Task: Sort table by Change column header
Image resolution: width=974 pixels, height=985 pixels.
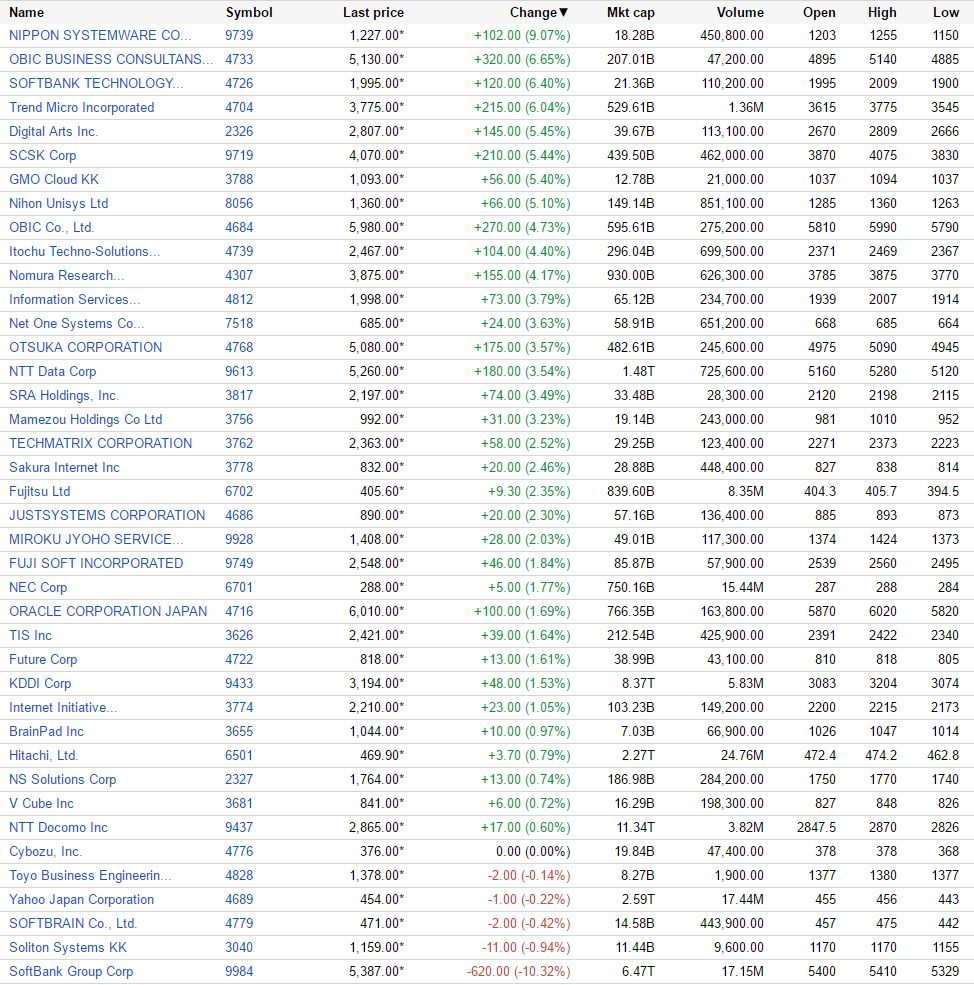Action: point(539,12)
